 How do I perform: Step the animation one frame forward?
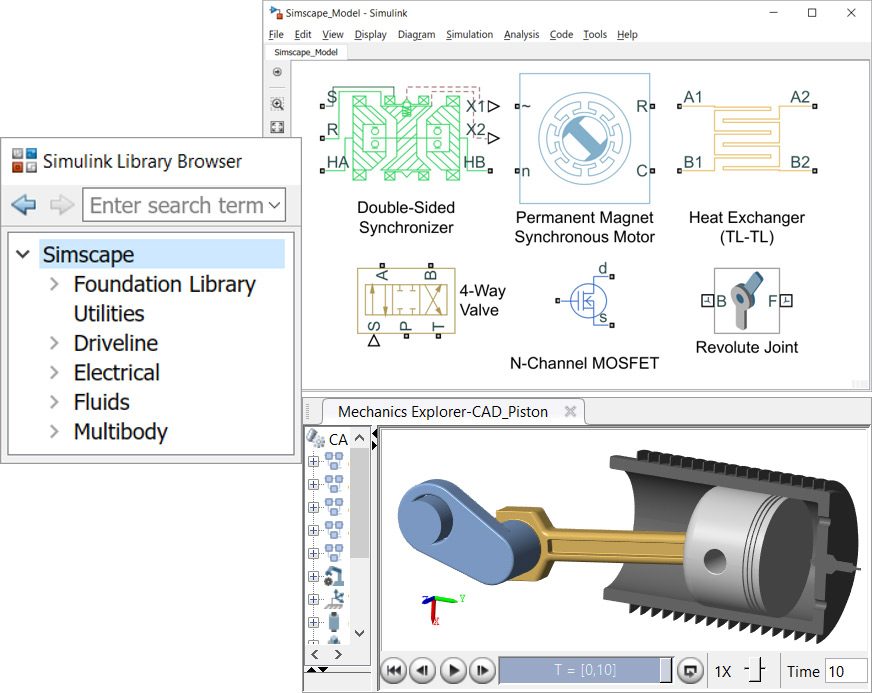click(482, 670)
